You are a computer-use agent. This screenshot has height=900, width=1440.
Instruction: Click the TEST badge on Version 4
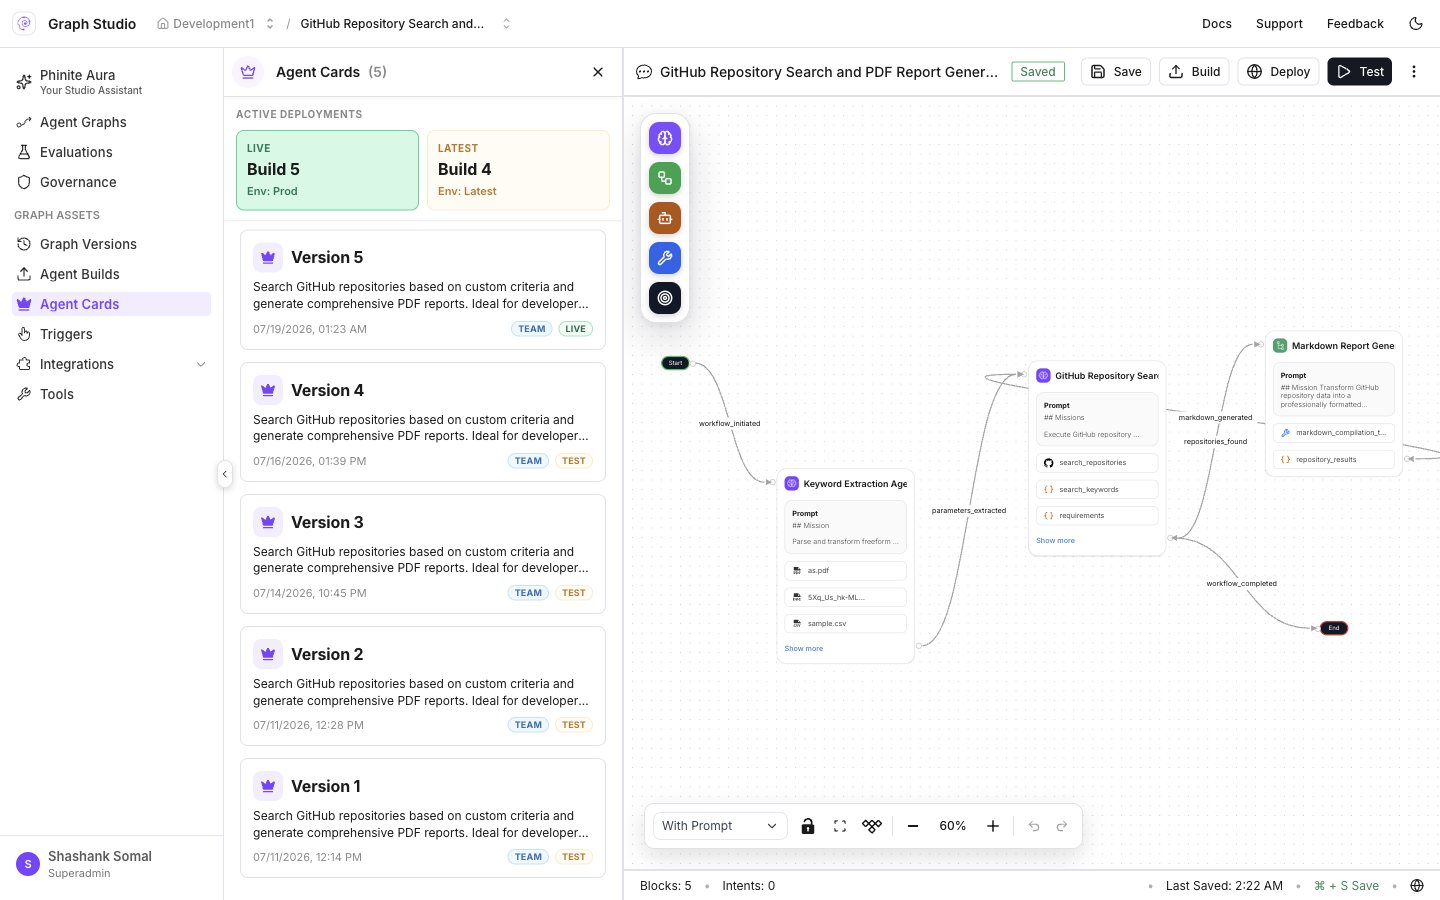coord(574,461)
